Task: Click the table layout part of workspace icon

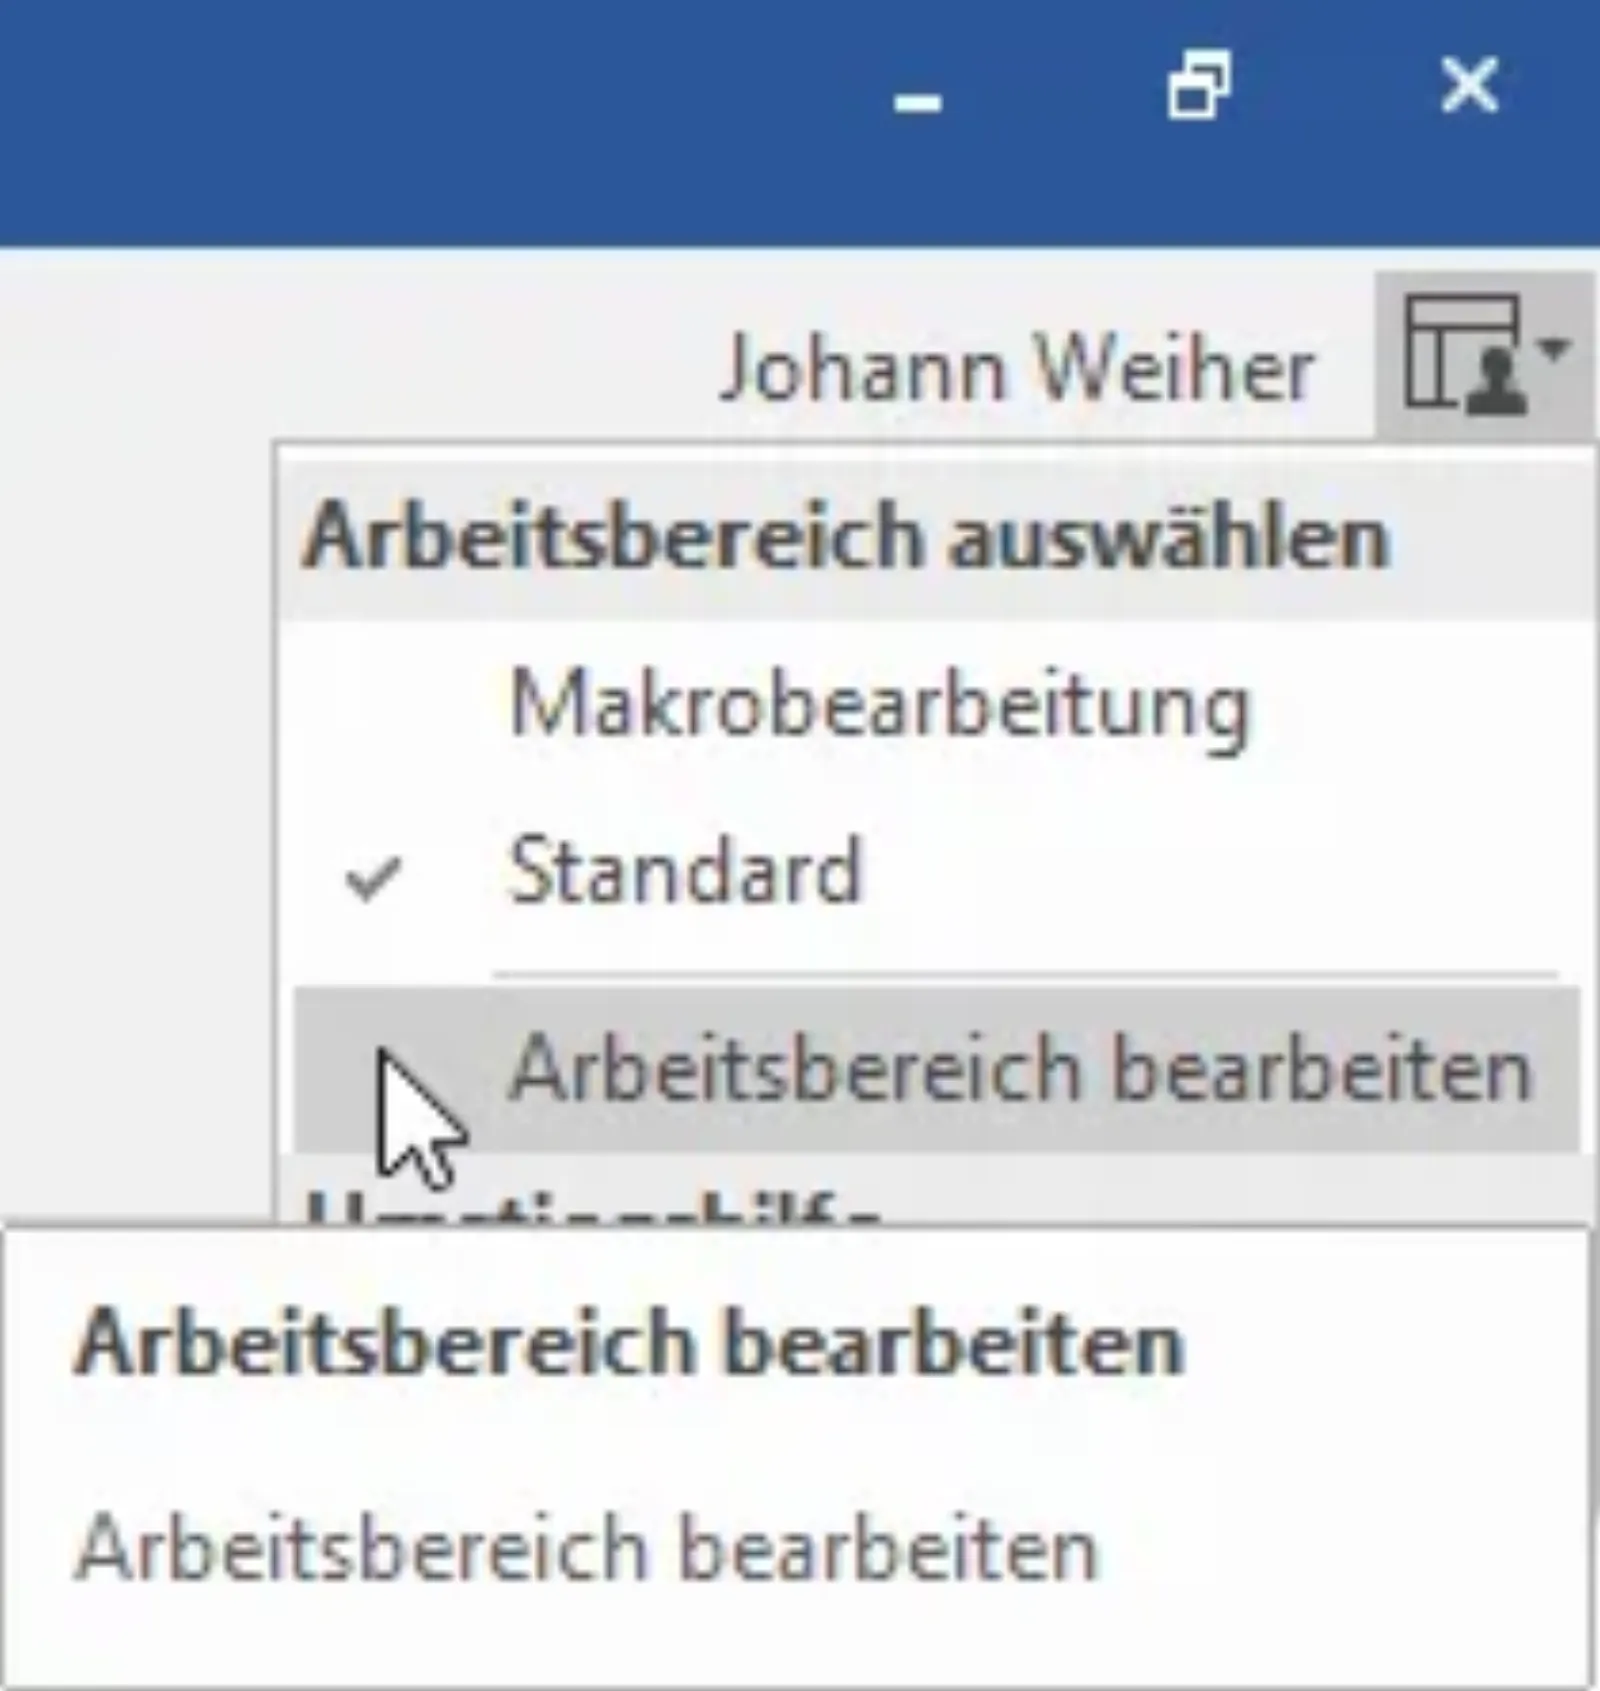Action: click(1447, 350)
